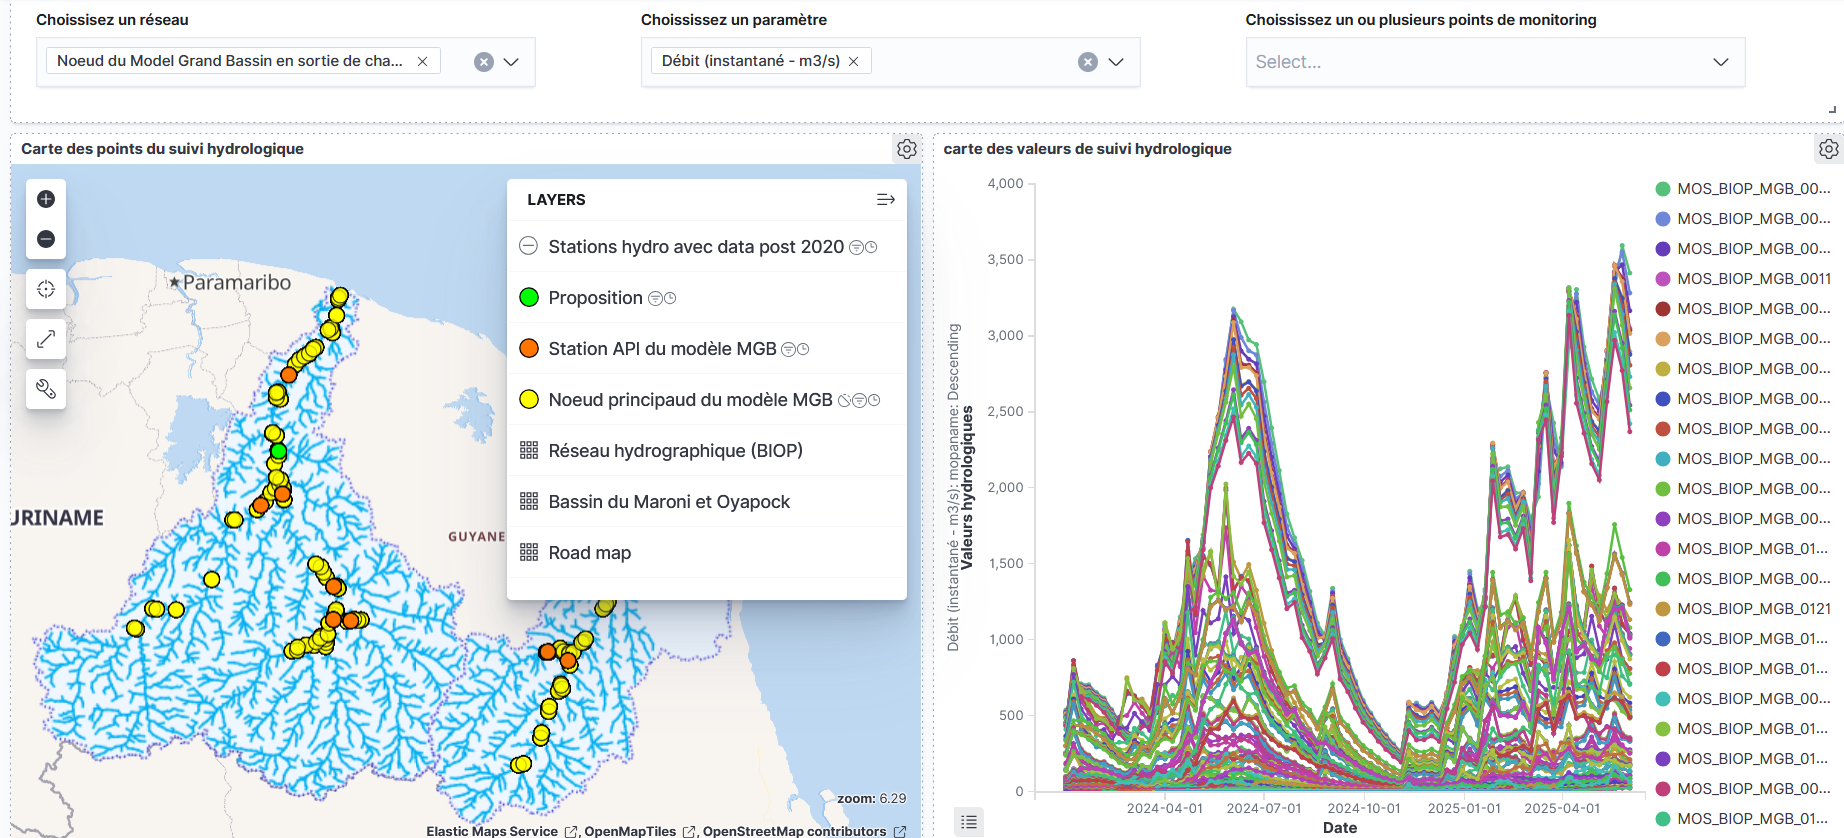
Task: Open Bassin du Maroni et Oyapock layer menu
Action: [669, 502]
